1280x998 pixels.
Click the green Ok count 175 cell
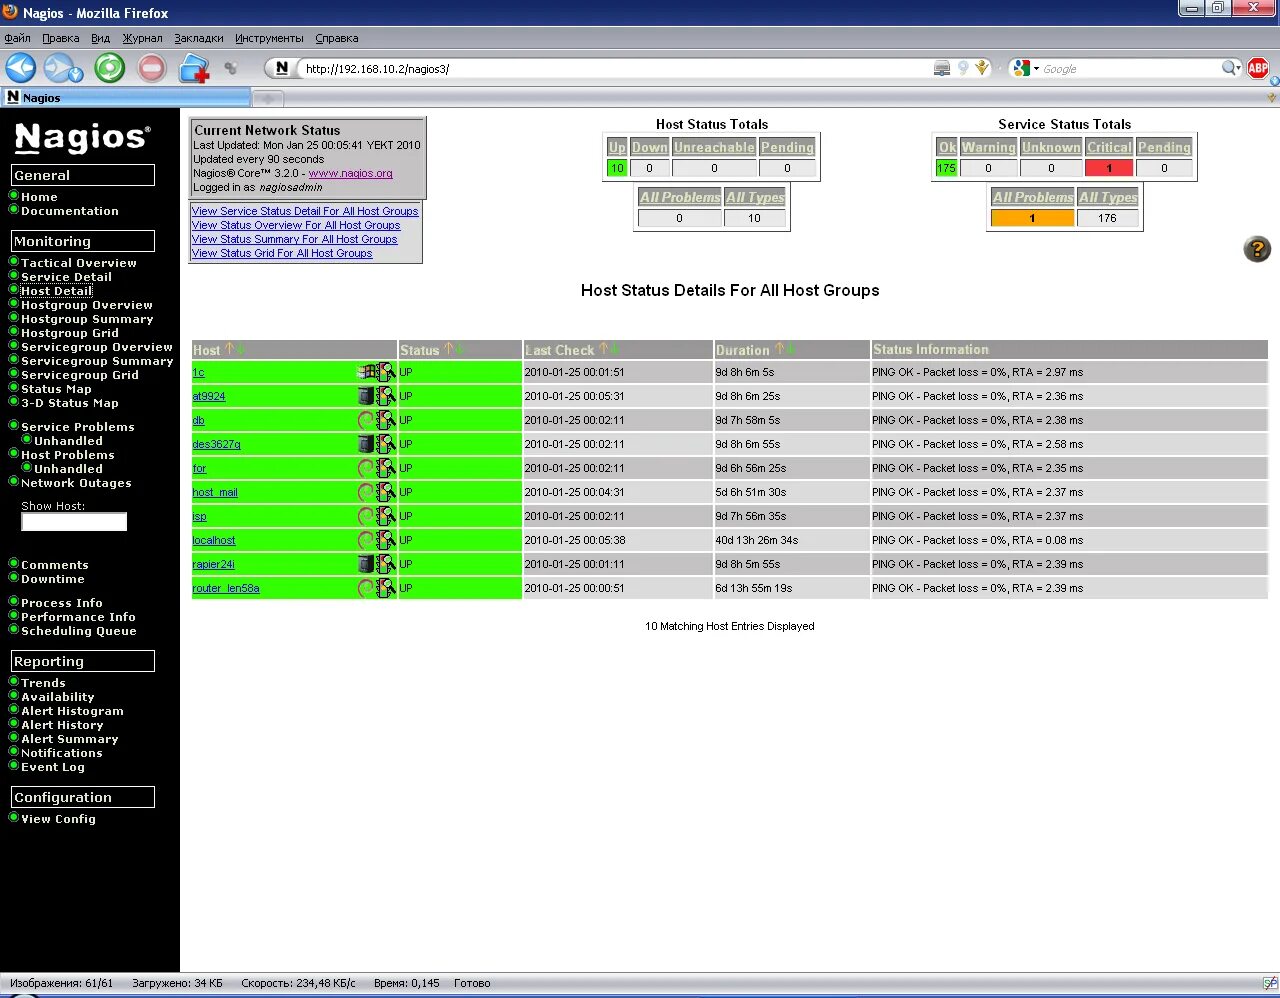click(946, 168)
